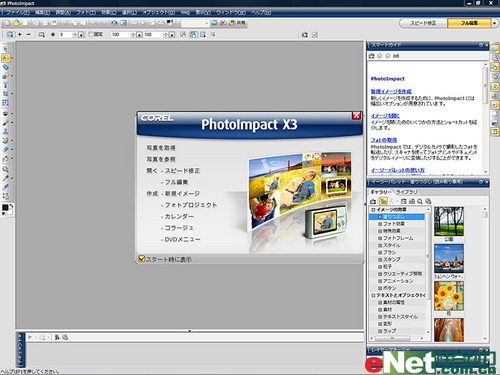Collapse the イメージの効果 tree group
This screenshot has width=500, height=375.
coord(373,210)
